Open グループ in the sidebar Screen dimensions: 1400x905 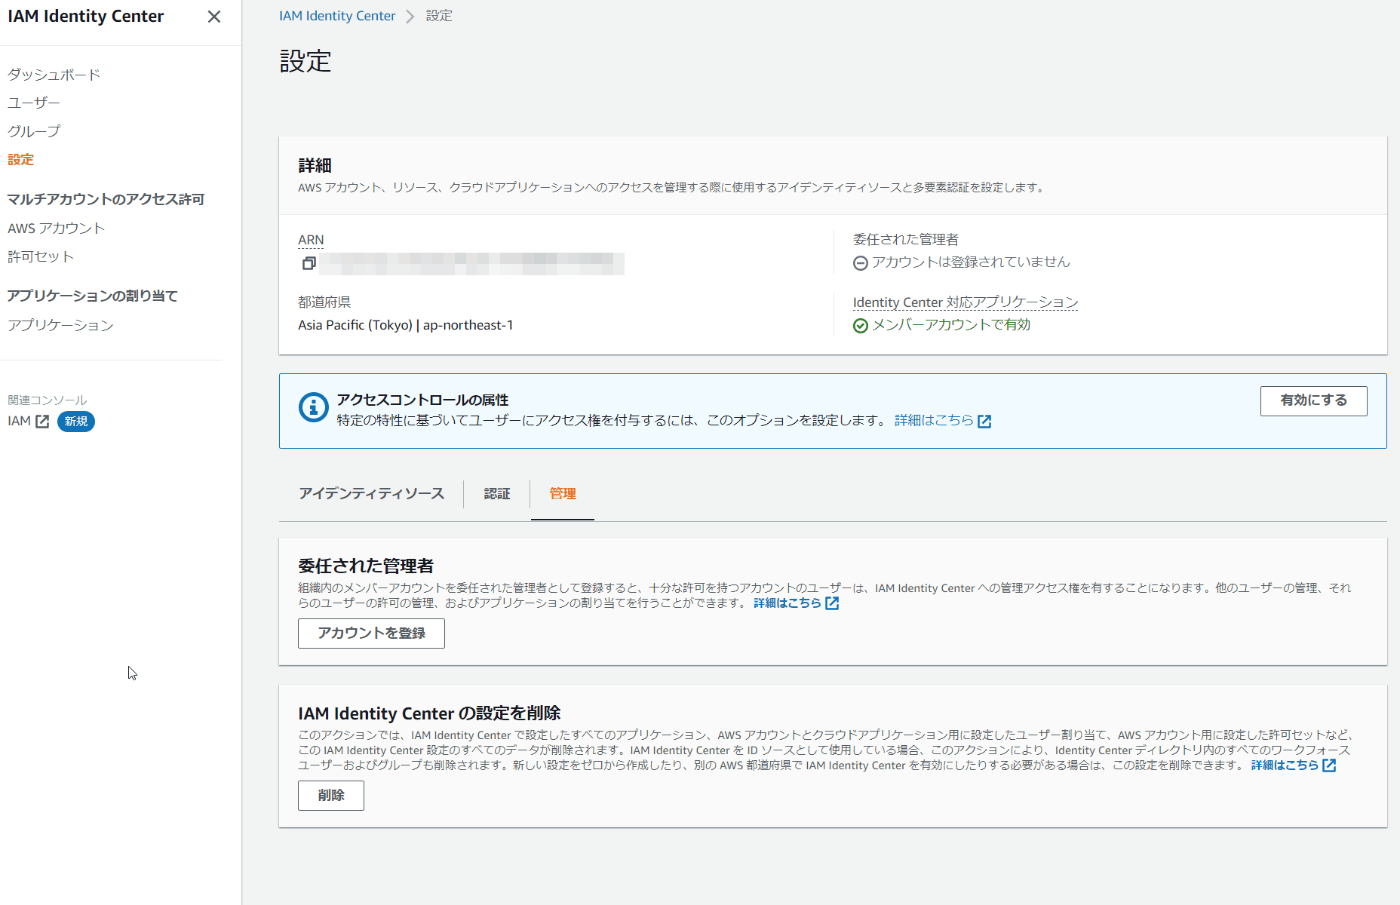click(34, 131)
